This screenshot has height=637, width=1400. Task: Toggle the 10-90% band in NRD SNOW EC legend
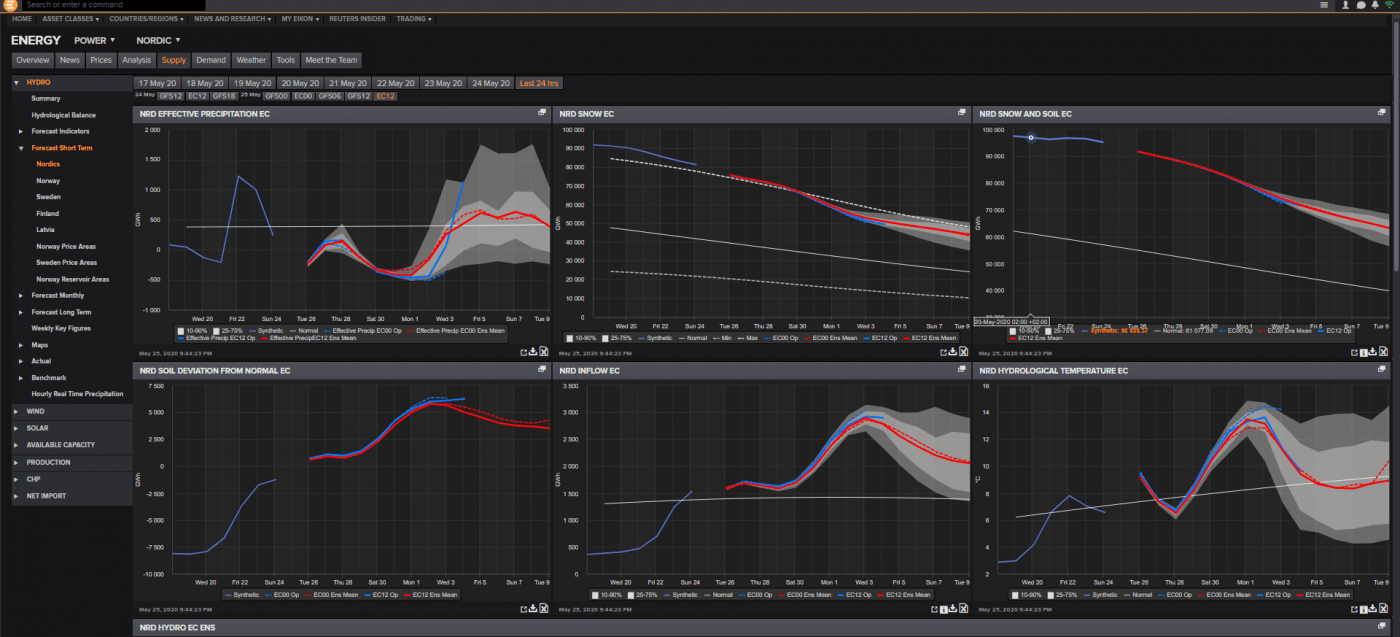pos(580,337)
